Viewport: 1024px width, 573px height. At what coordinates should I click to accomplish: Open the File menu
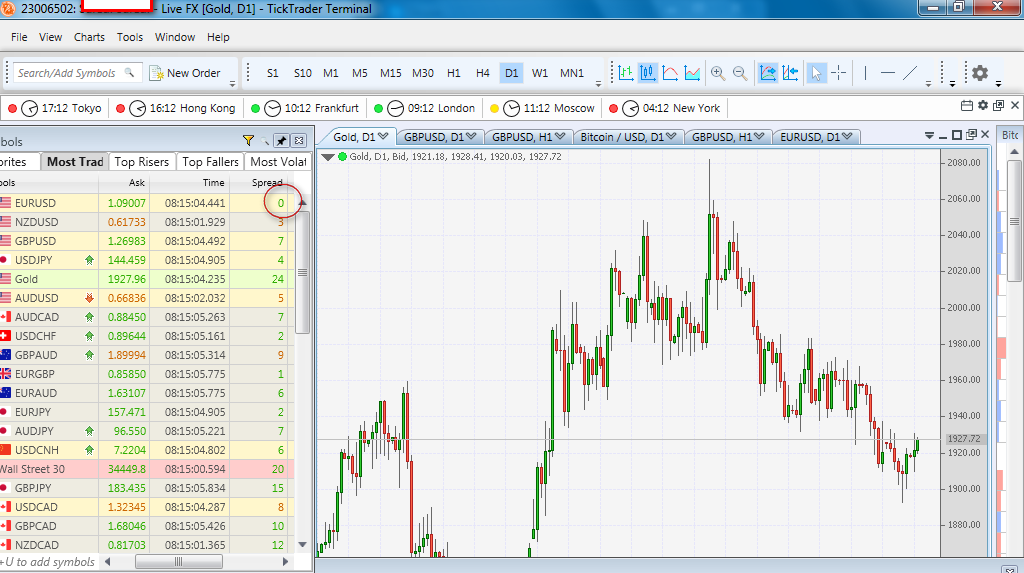(x=19, y=37)
